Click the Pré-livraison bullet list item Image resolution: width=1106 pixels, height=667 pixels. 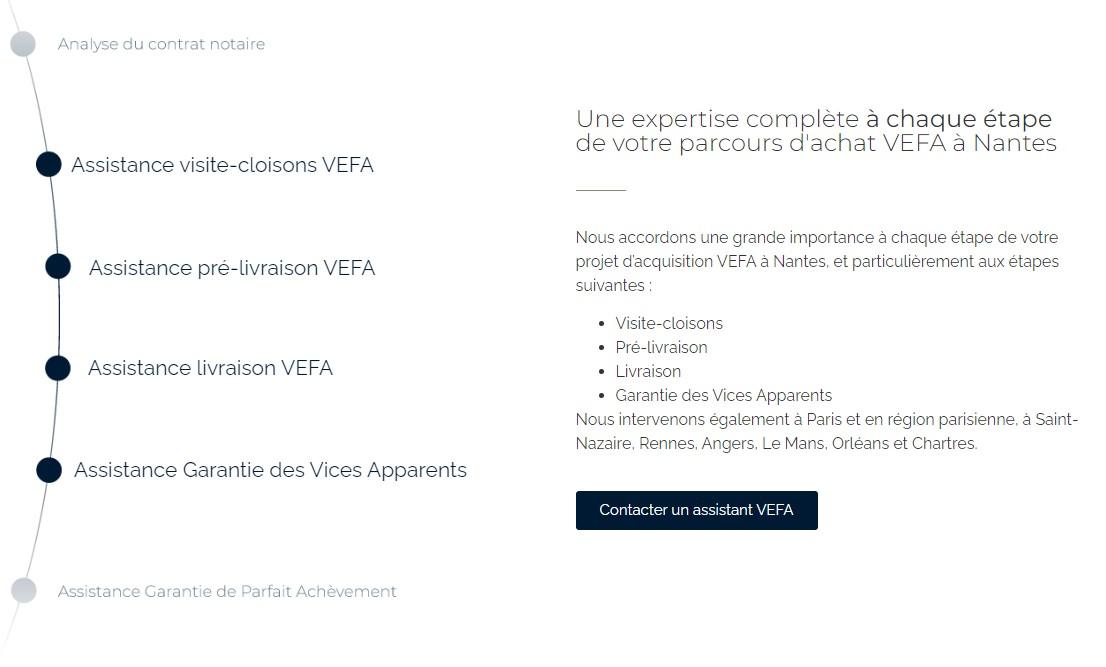661,347
